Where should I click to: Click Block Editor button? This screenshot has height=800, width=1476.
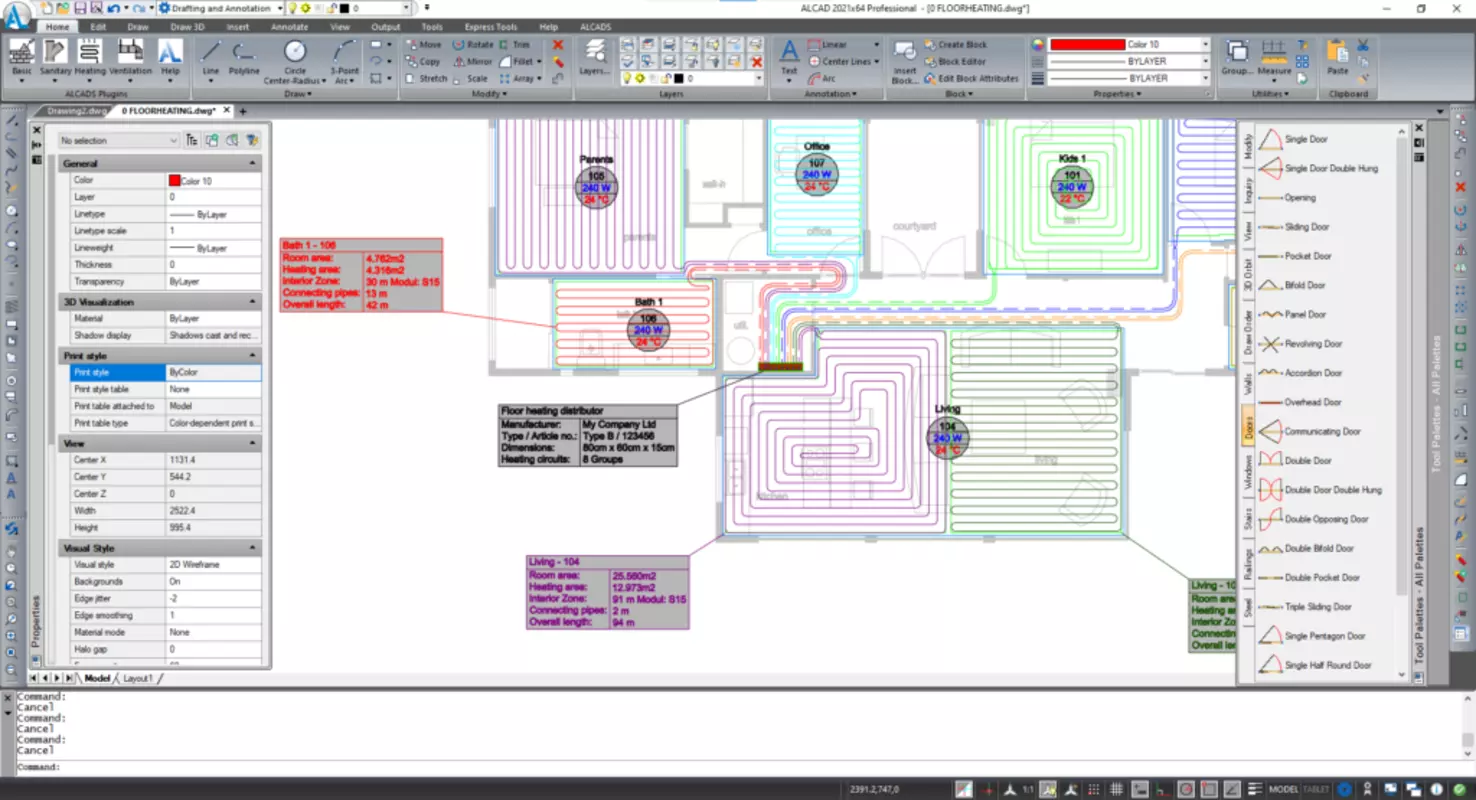point(954,61)
